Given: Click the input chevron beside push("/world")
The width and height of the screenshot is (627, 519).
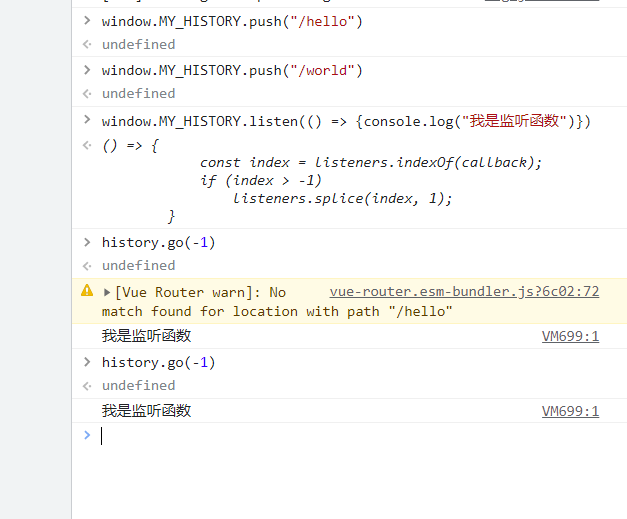Looking at the screenshot, I should (x=87, y=70).
